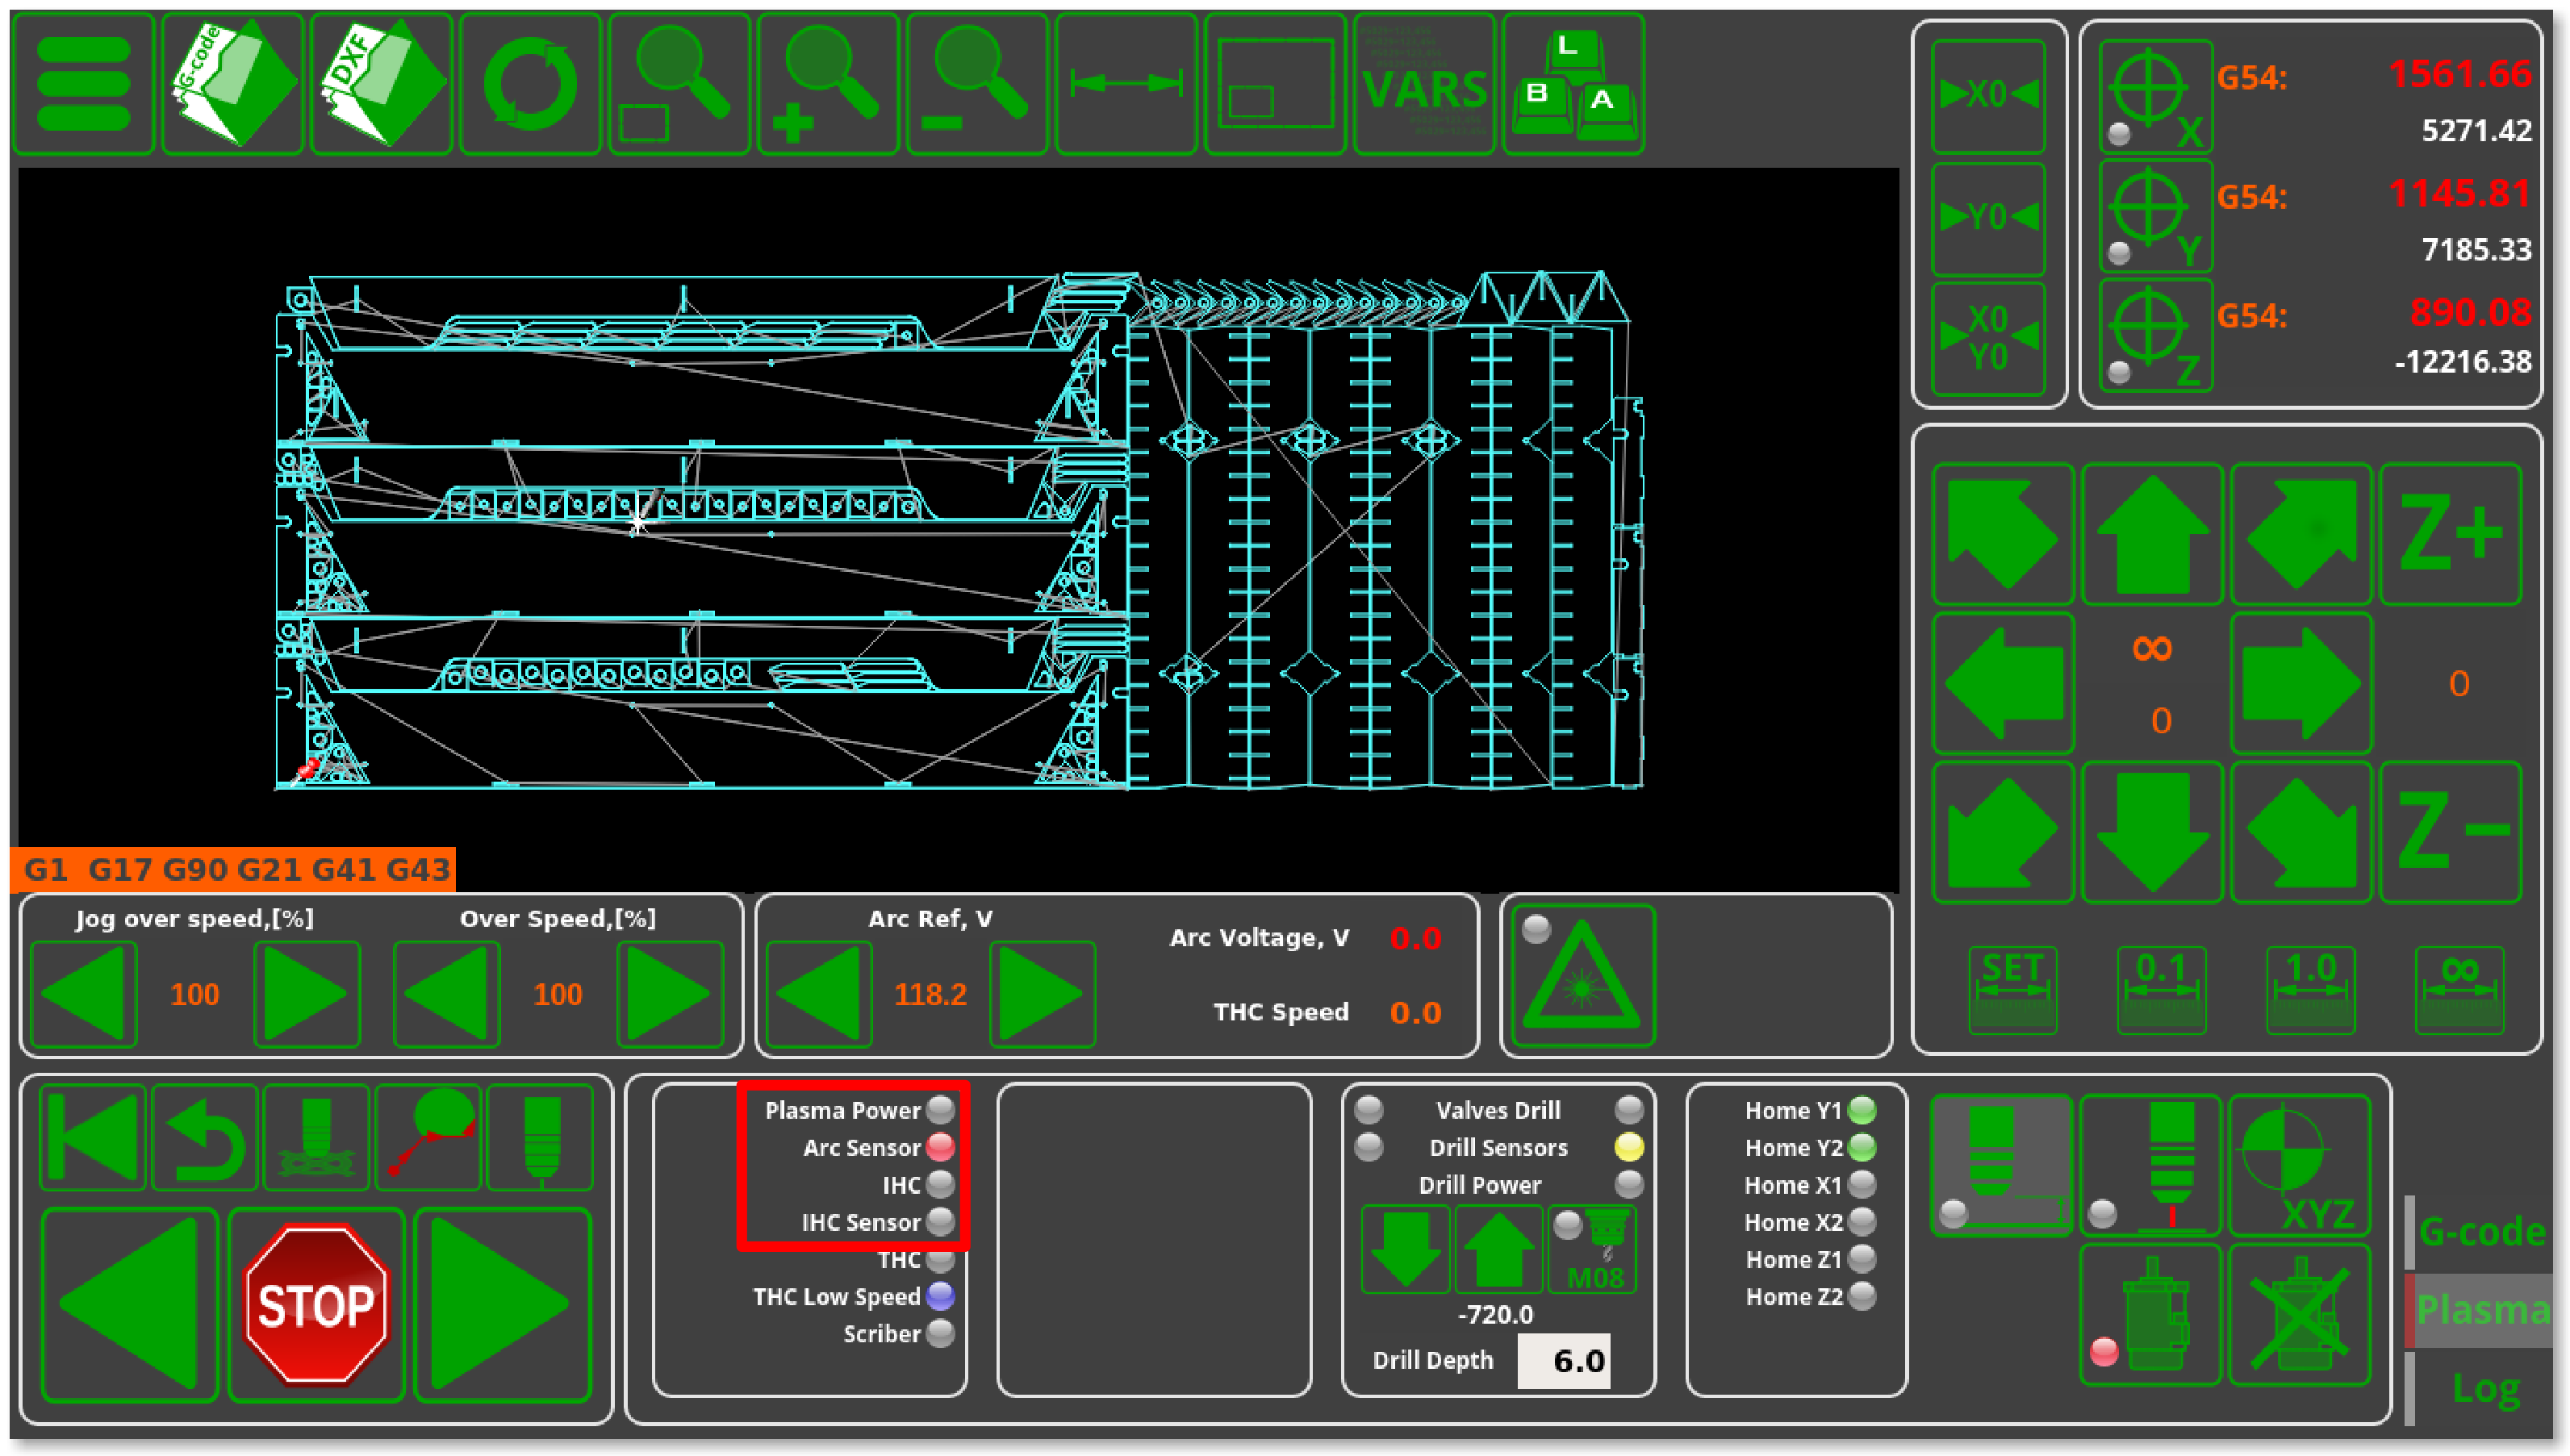
Task: Toggle the Plasma Power indicator
Action: click(x=940, y=1110)
